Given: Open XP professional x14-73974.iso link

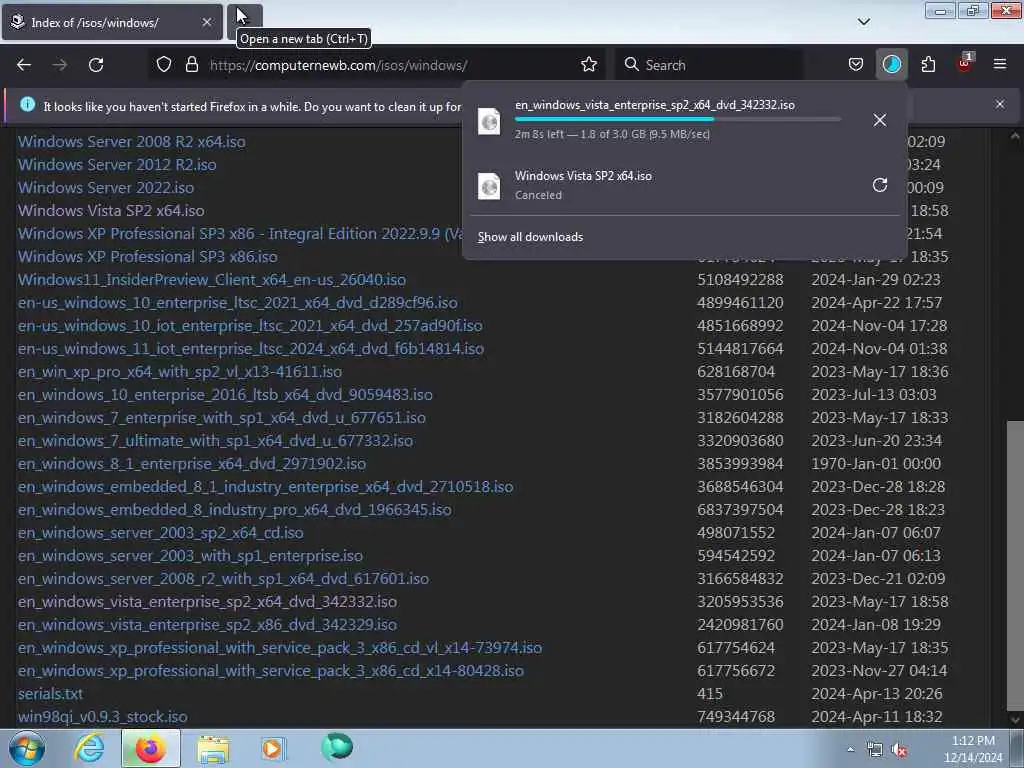Looking at the screenshot, I should pos(280,648).
